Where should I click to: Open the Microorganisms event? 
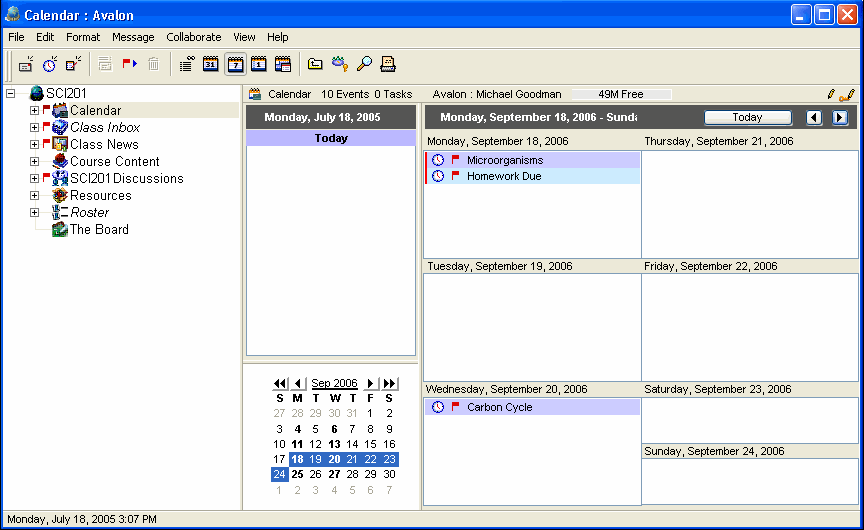pos(505,160)
